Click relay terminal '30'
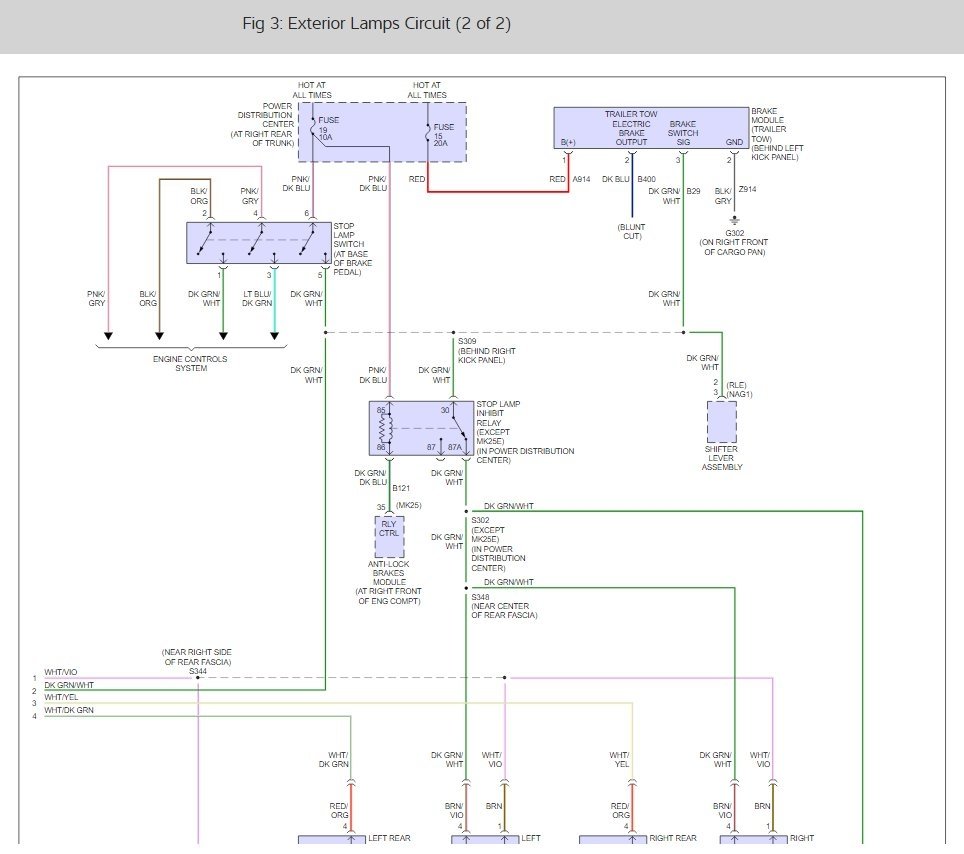Screen dimensions: 964x854 (x=444, y=410)
